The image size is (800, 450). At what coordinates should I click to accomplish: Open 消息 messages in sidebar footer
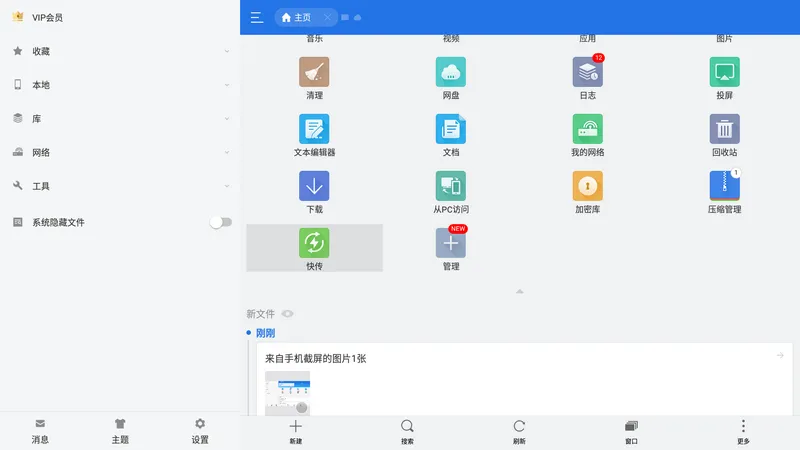click(40, 432)
